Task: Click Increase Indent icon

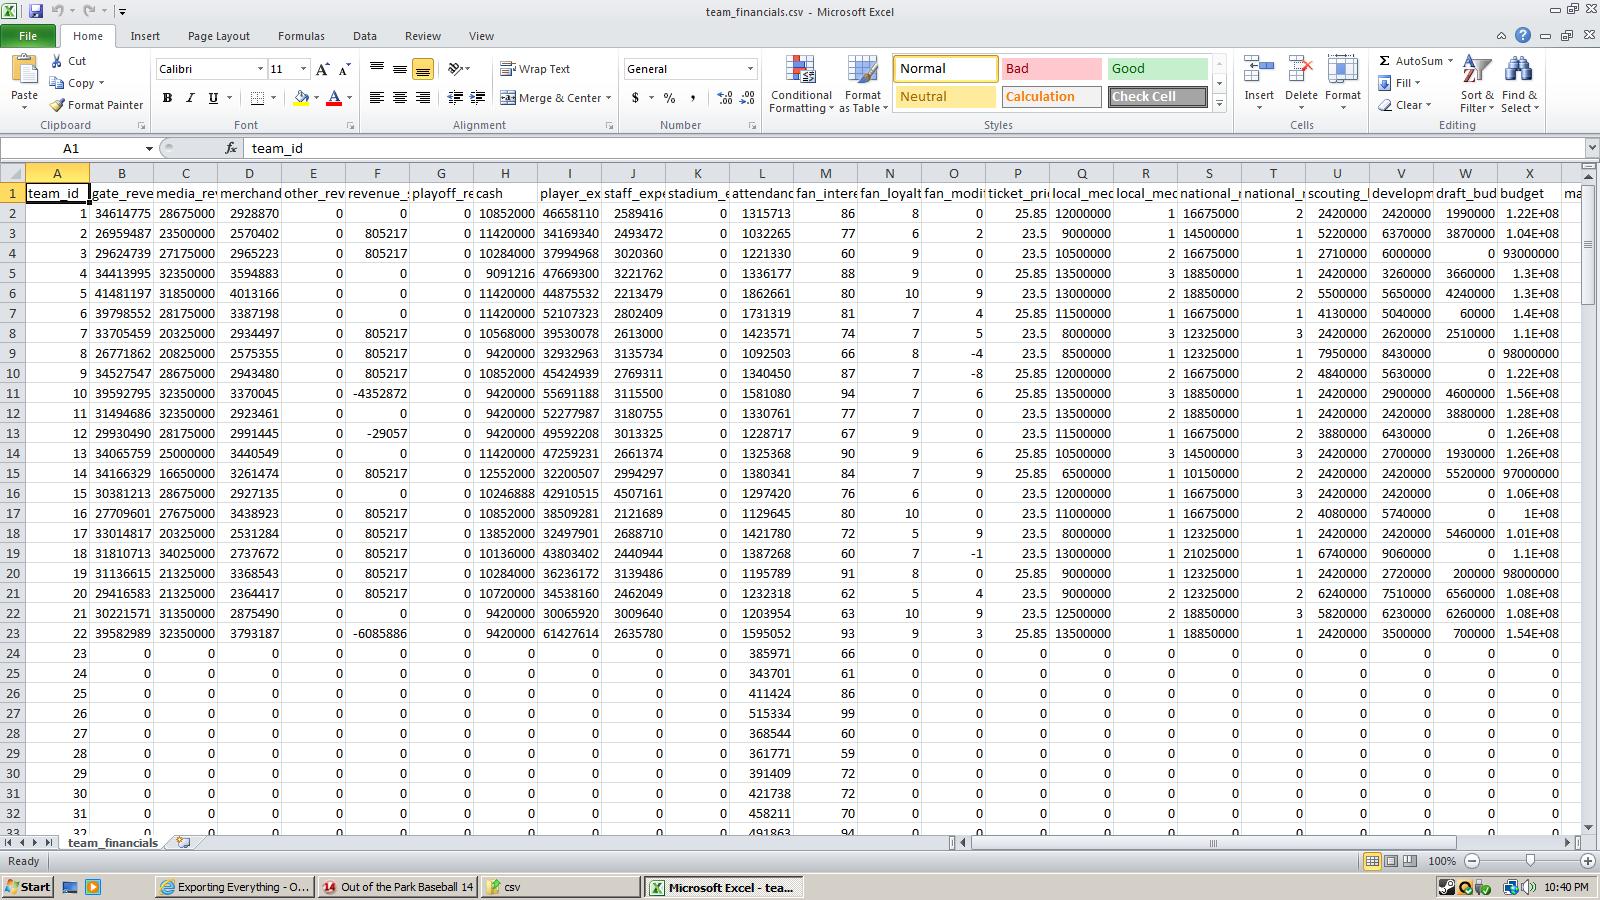Action: point(478,98)
